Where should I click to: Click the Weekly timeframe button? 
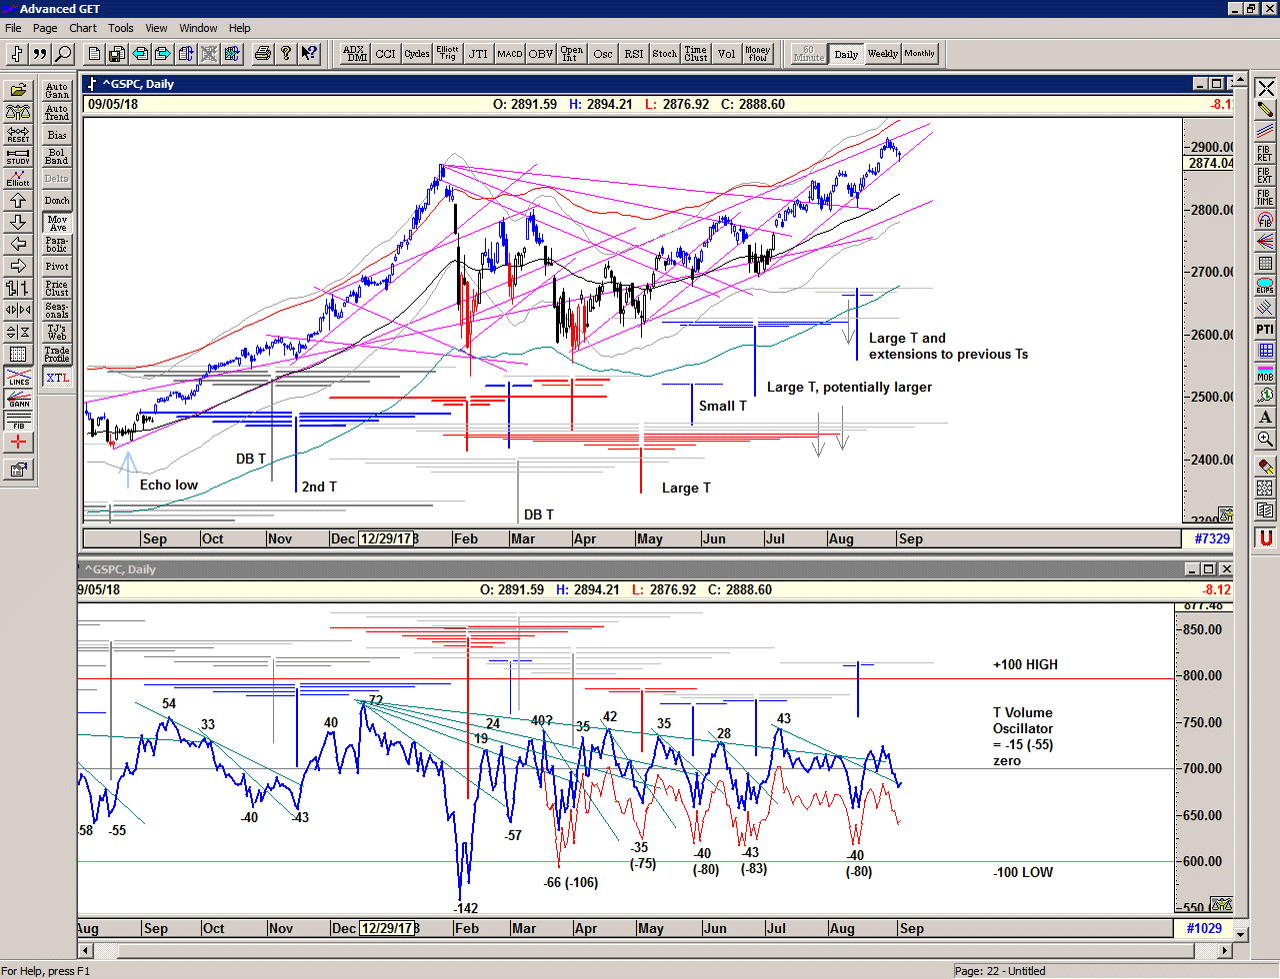click(882, 54)
